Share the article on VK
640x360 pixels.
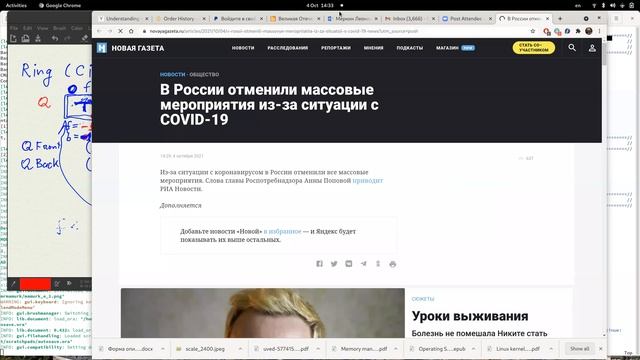pos(349,264)
